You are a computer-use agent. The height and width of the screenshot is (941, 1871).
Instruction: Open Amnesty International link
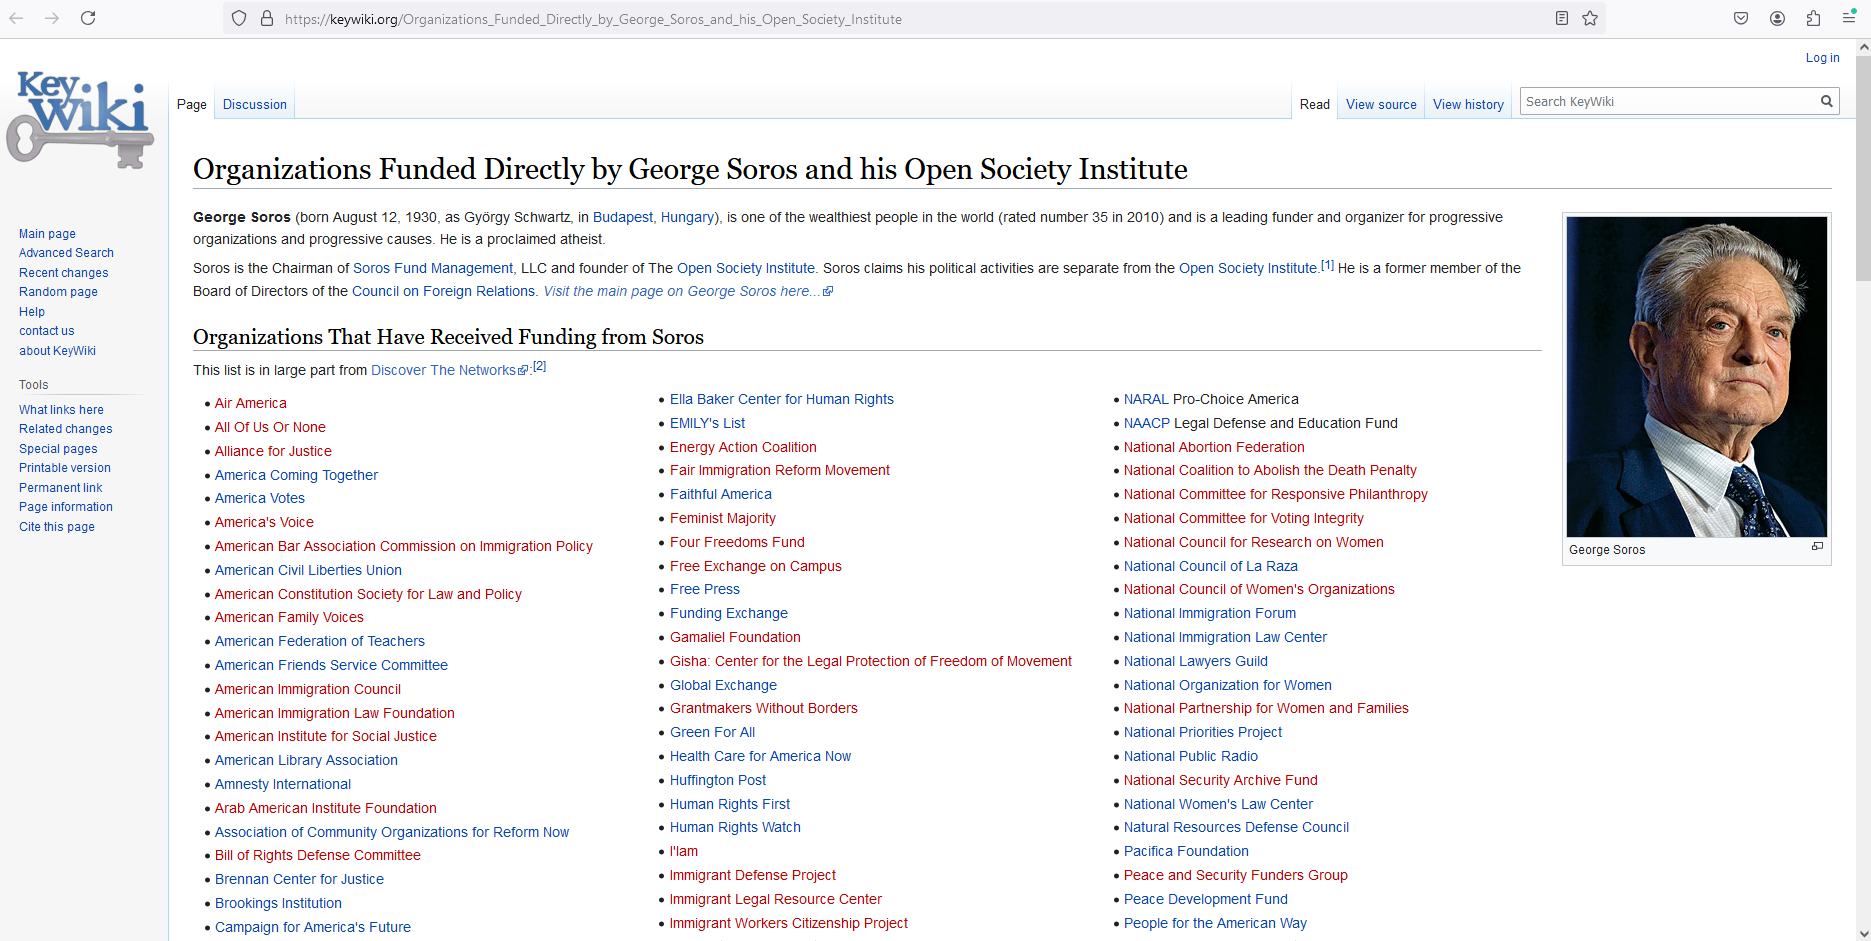[283, 784]
